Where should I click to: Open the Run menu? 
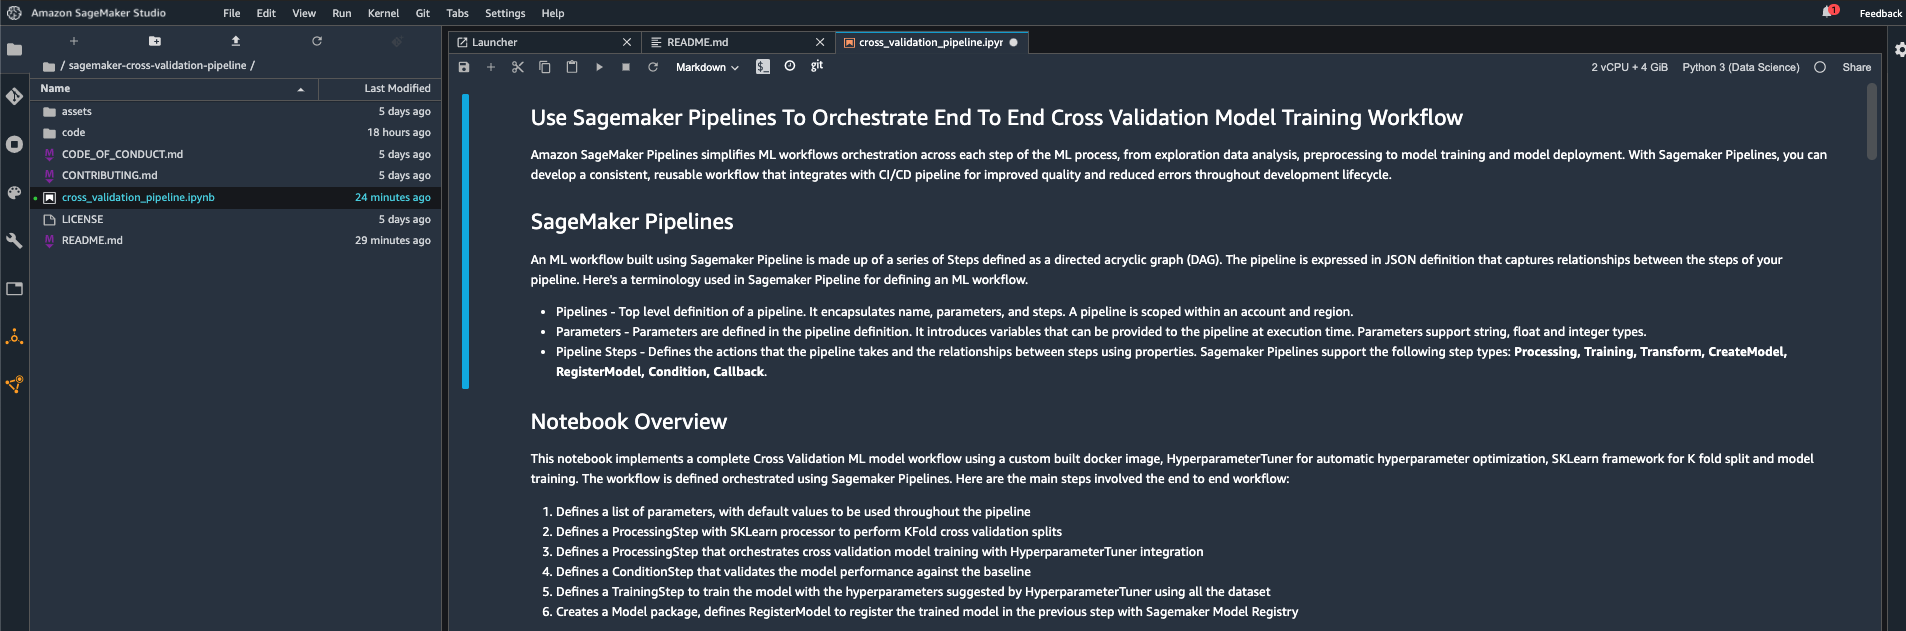click(342, 13)
